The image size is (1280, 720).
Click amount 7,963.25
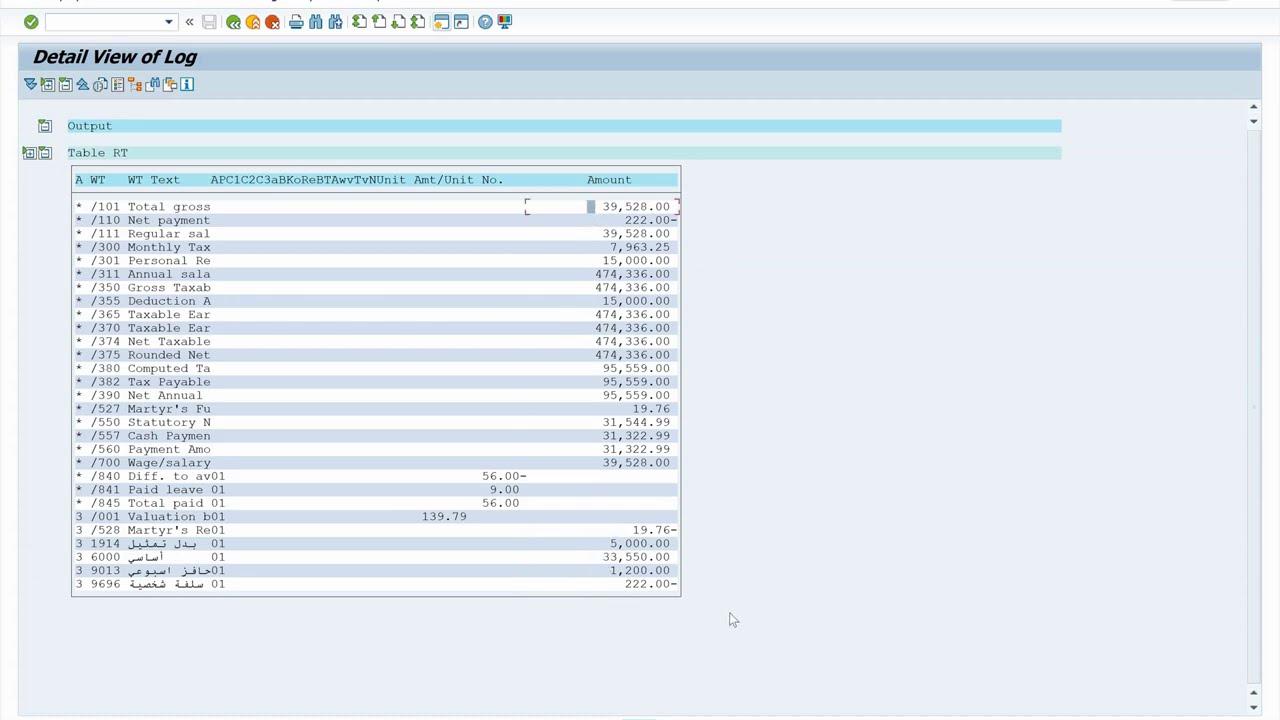tap(640, 247)
